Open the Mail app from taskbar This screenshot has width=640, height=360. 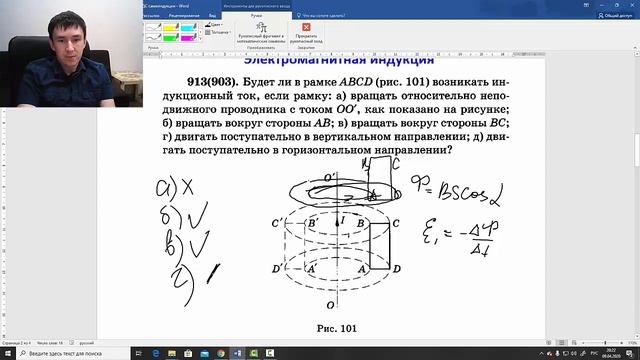204,353
